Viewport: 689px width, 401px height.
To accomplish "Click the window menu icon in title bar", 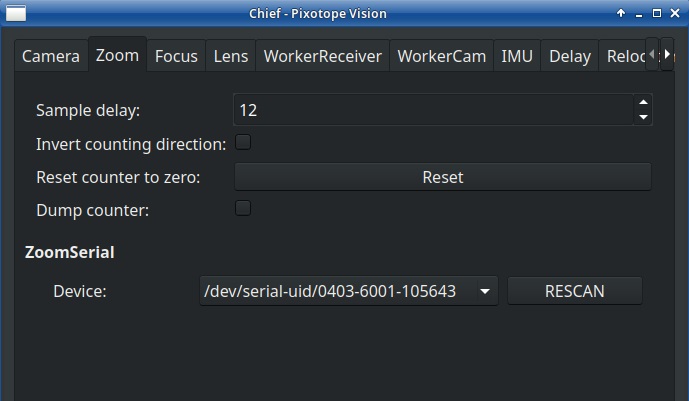I will tap(15, 13).
